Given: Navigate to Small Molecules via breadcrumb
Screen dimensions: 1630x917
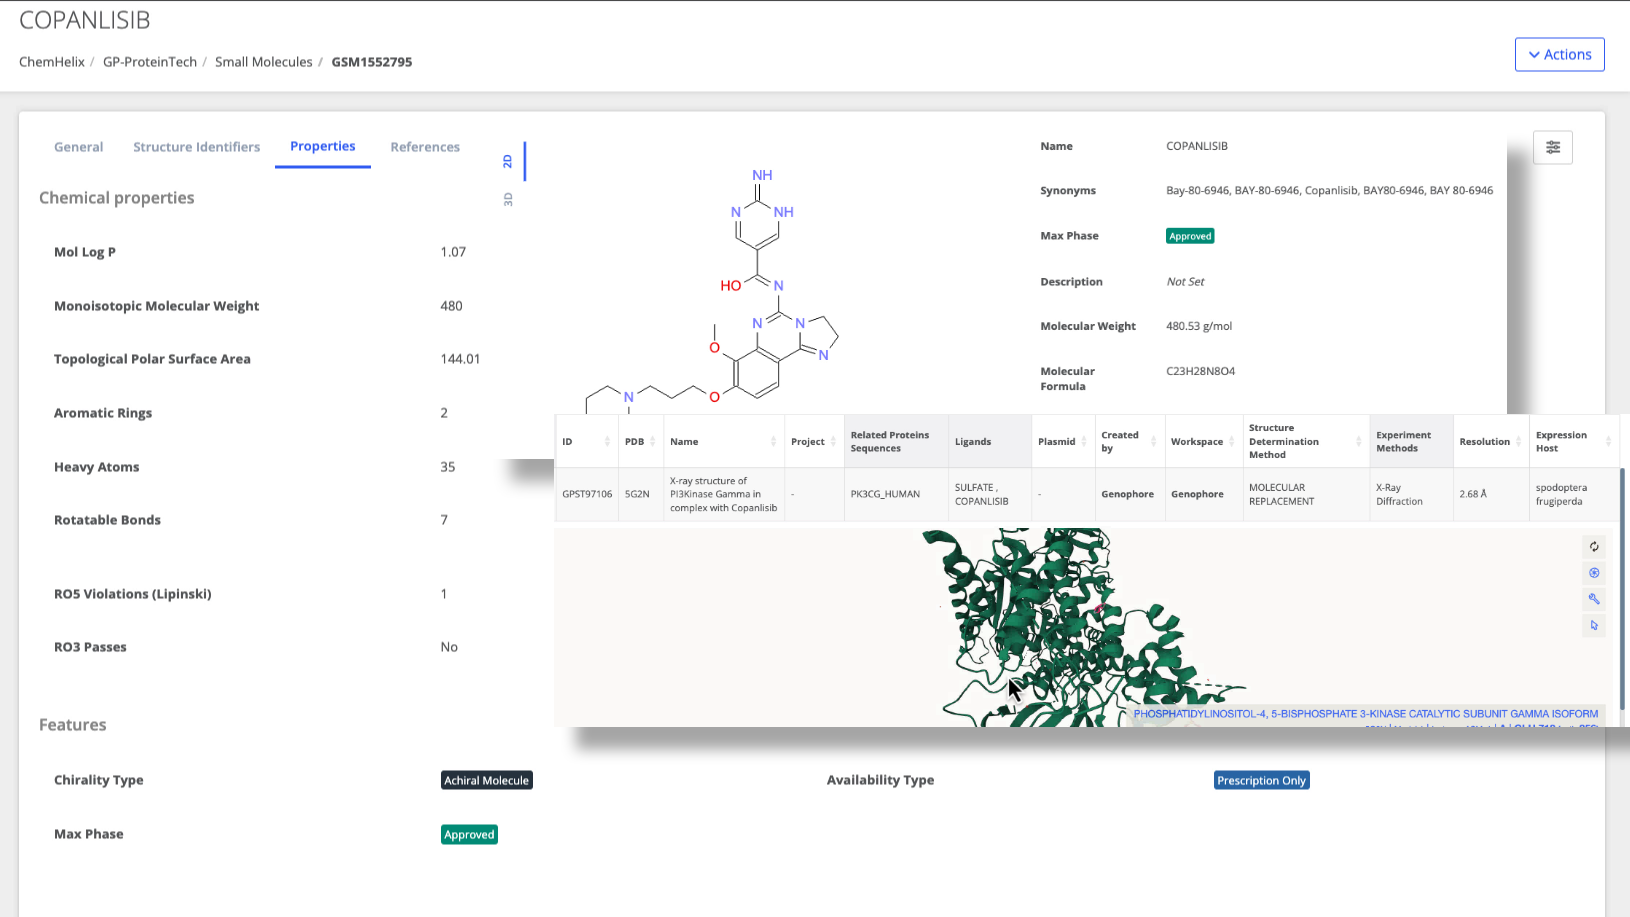Looking at the screenshot, I should pos(263,61).
